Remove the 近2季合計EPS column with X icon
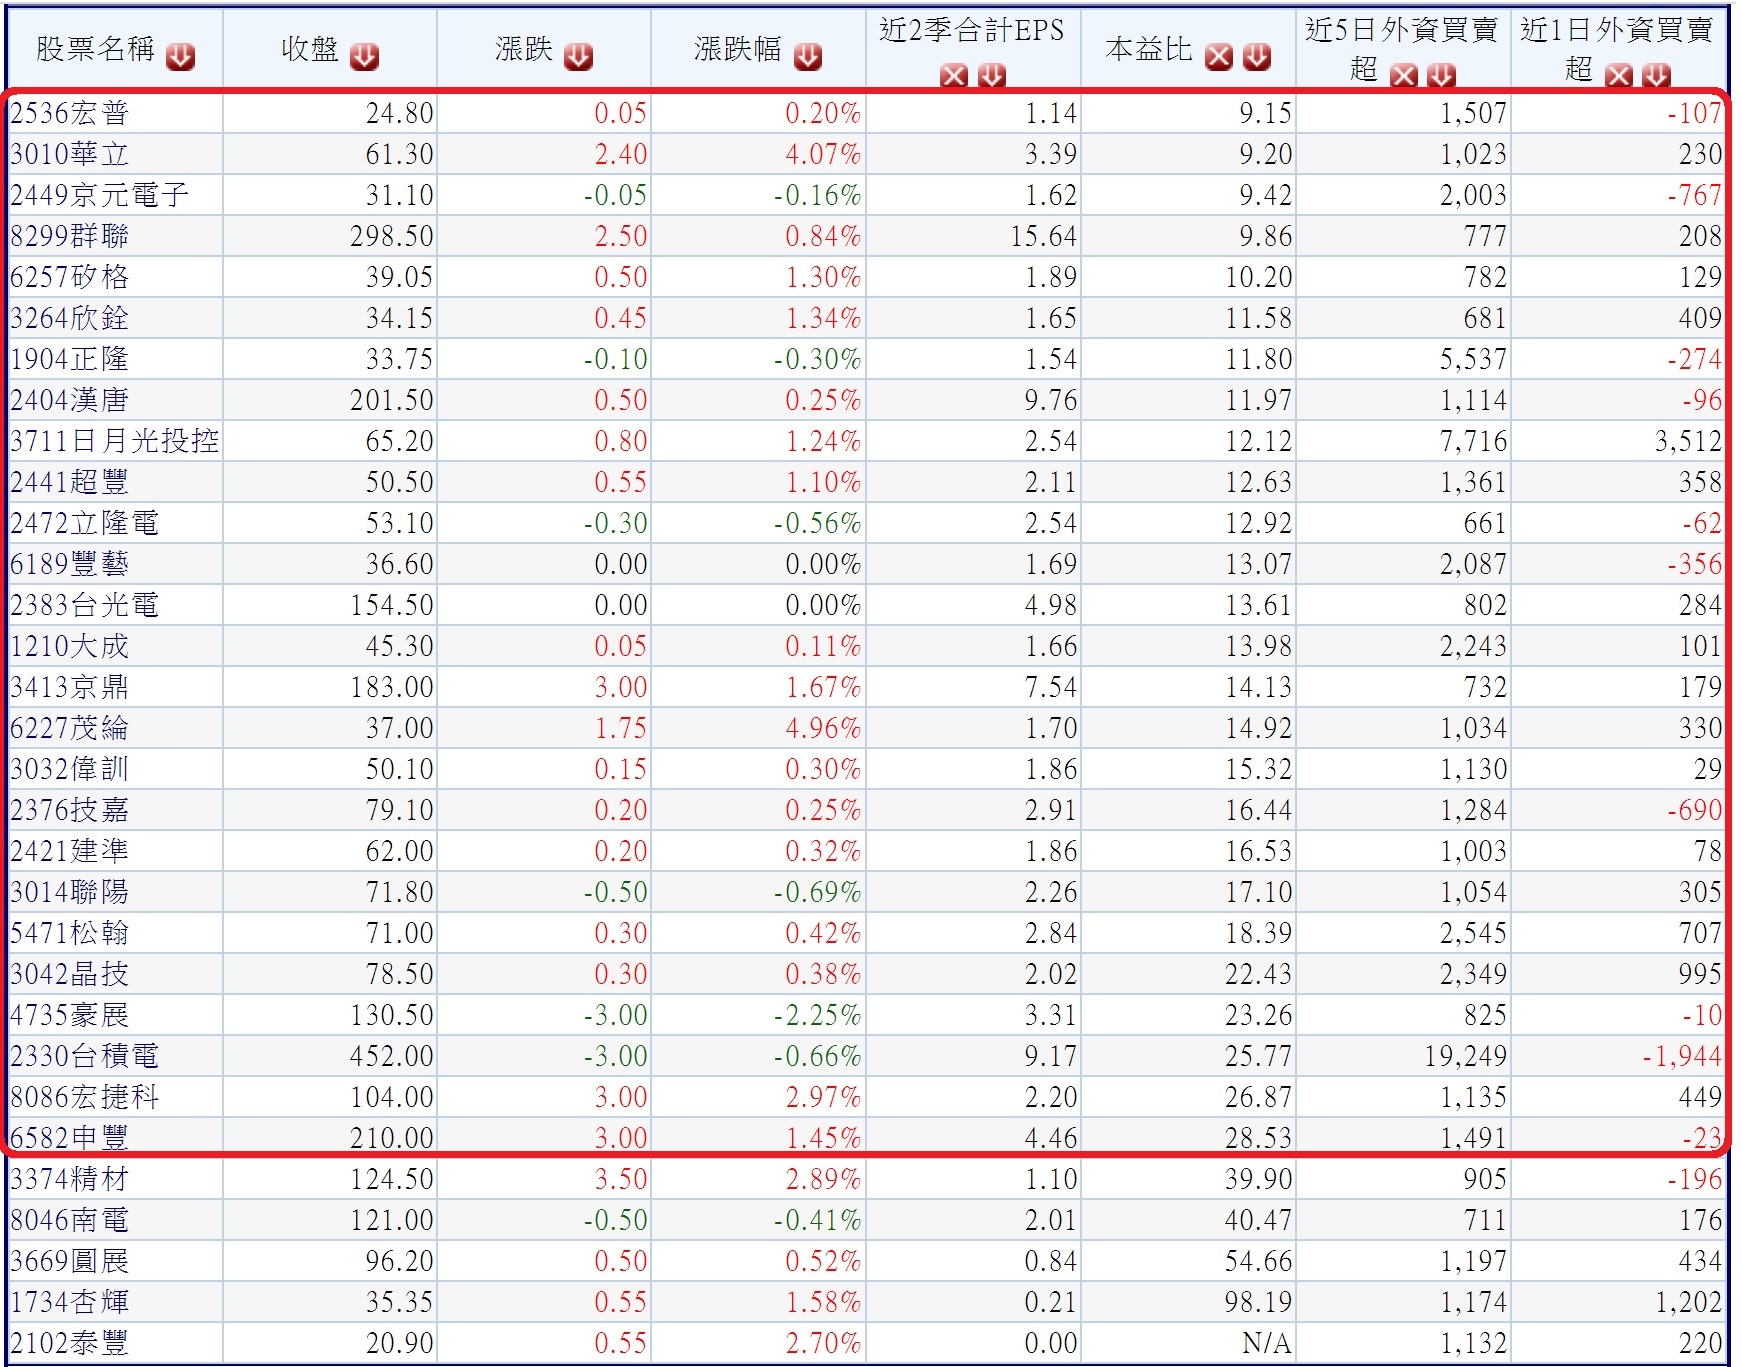Viewport: 1742px width, 1367px height. click(x=954, y=75)
